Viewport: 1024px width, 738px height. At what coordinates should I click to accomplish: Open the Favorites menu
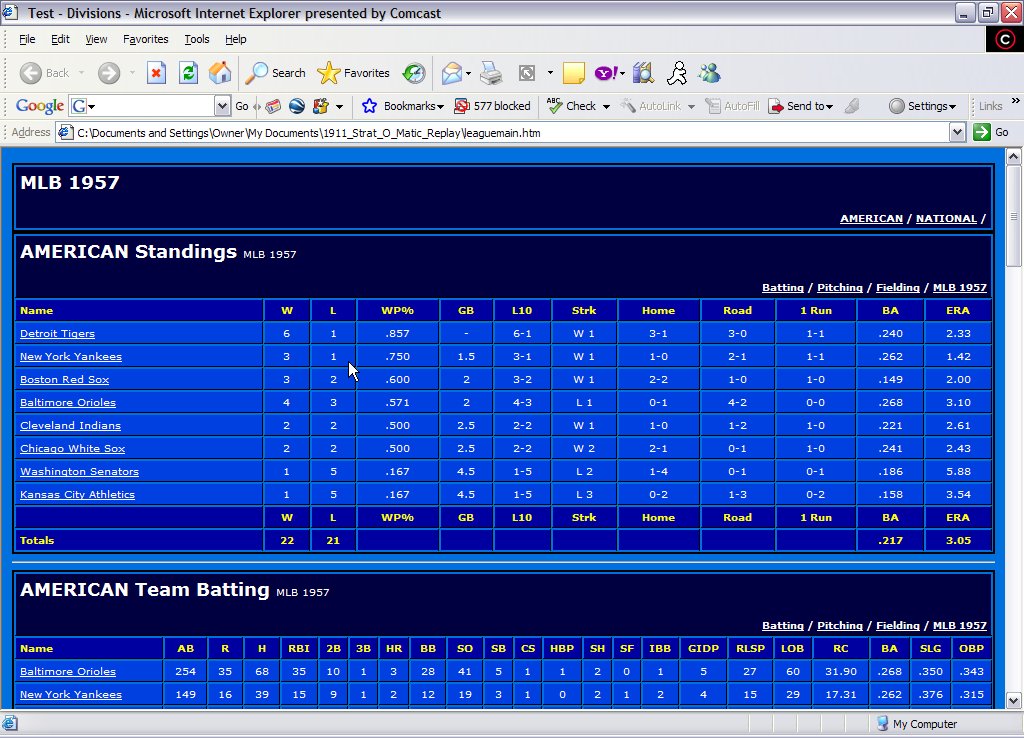pos(145,39)
